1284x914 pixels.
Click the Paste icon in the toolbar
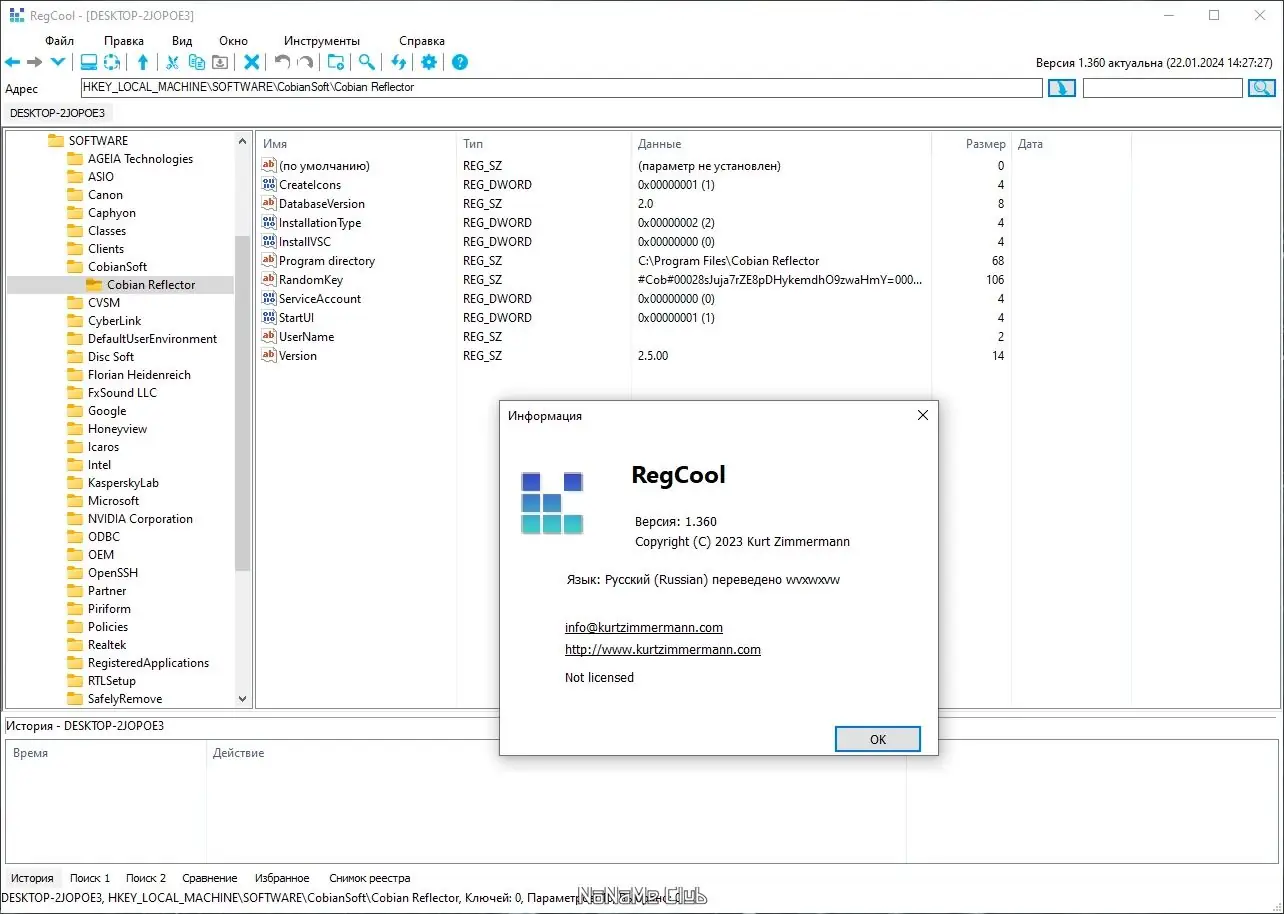[x=220, y=62]
